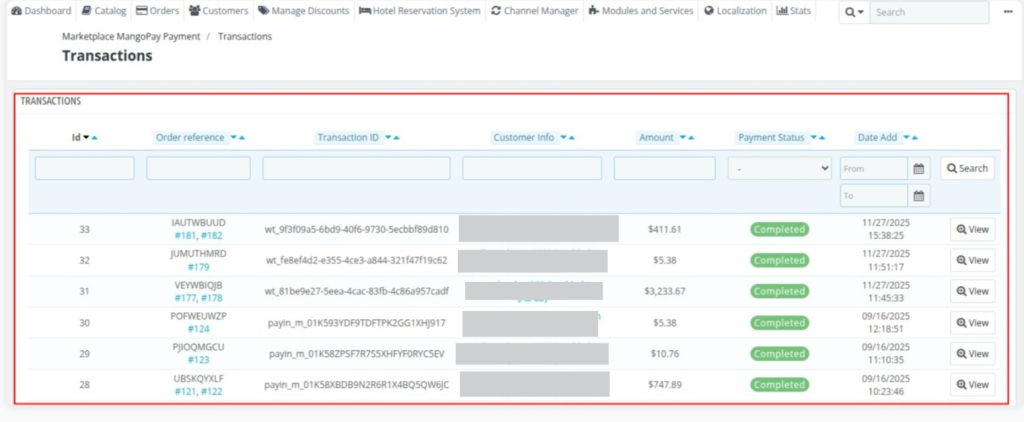Open the Localization menu
This screenshot has width=1024, height=422.
point(735,11)
